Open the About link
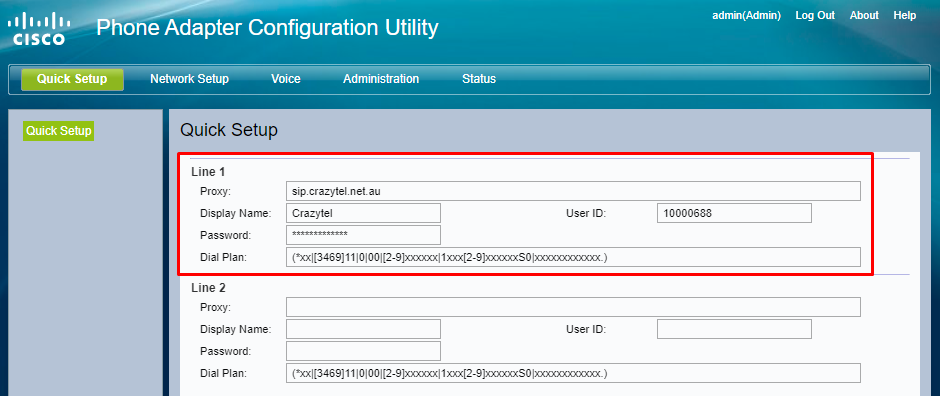The width and height of the screenshot is (940, 396). point(864,16)
